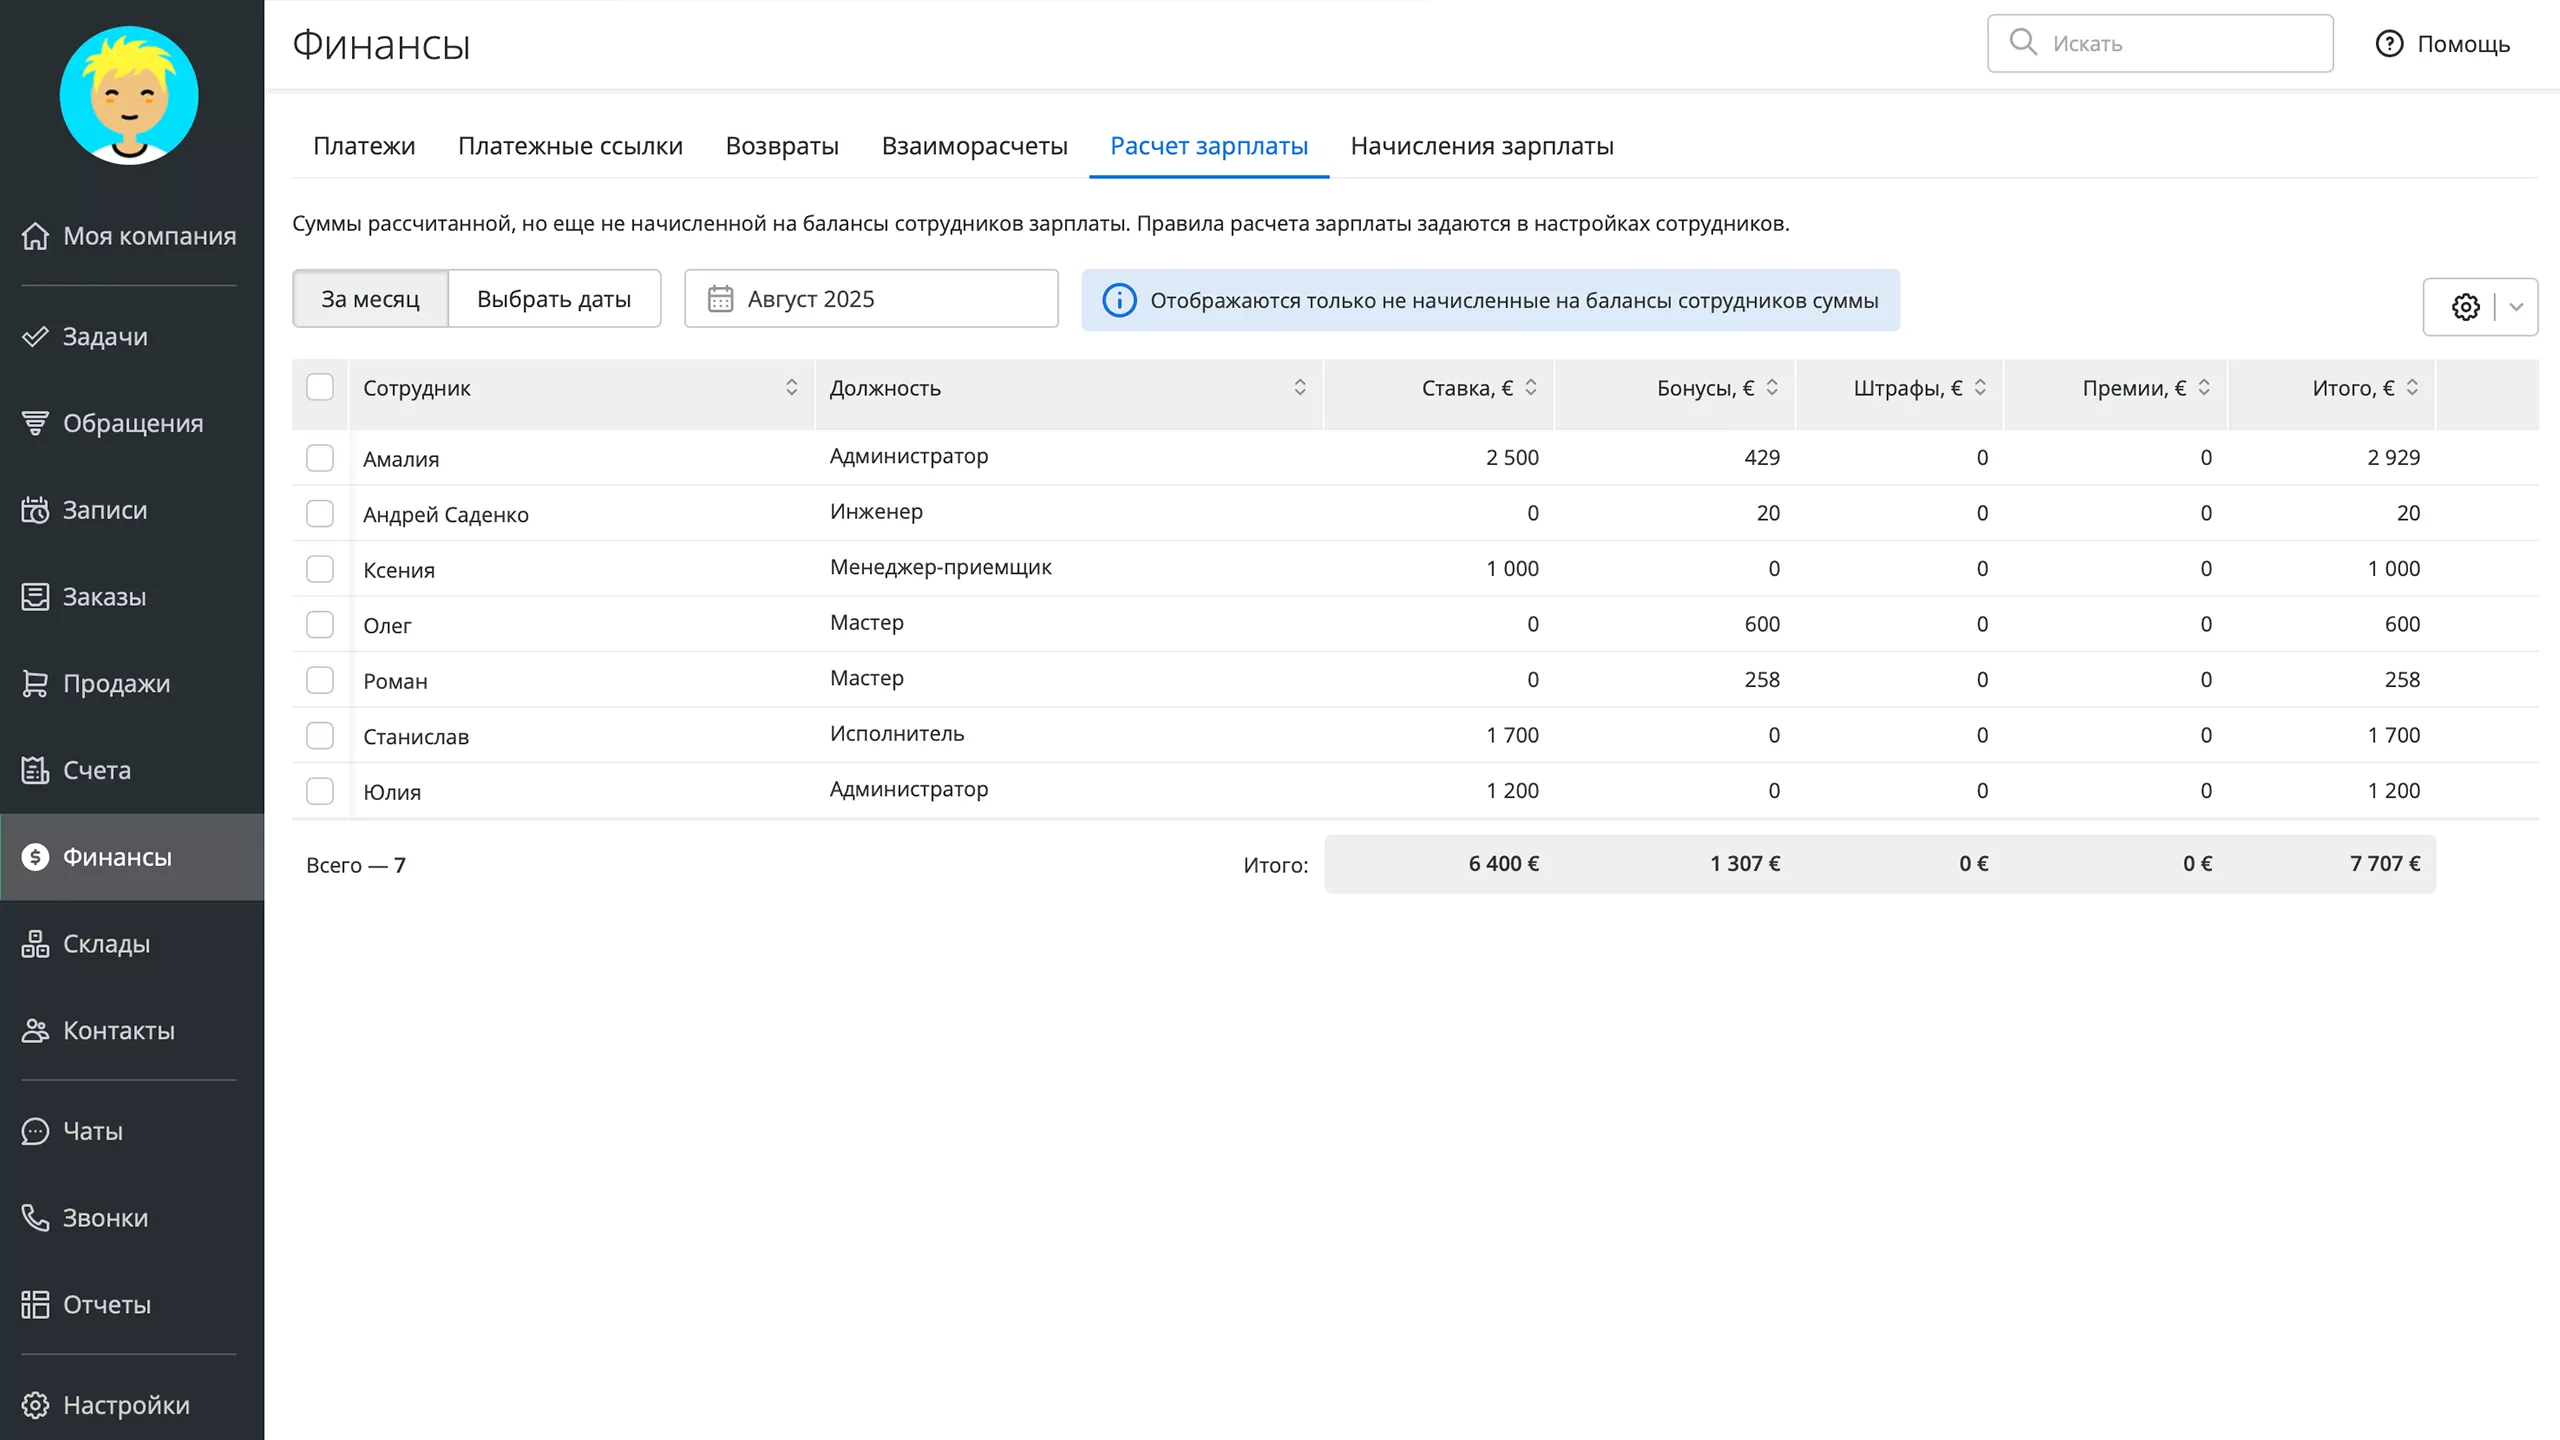
Task: Open Отчеты via the reports icon
Action: 35,1304
